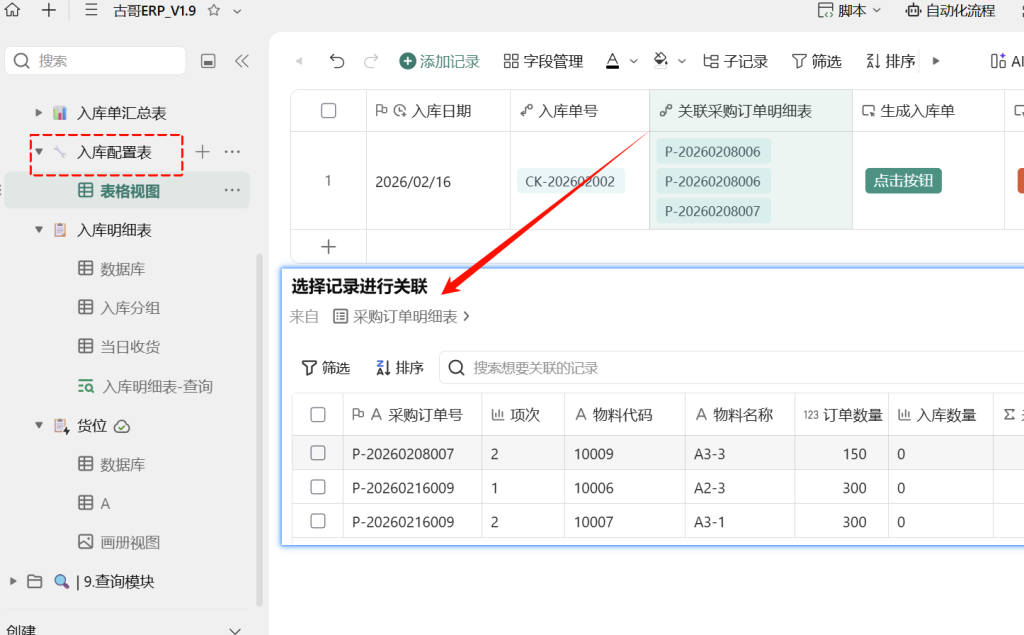Check the row with 物料代码 10006
Image resolution: width=1024 pixels, height=635 pixels.
(x=318, y=487)
